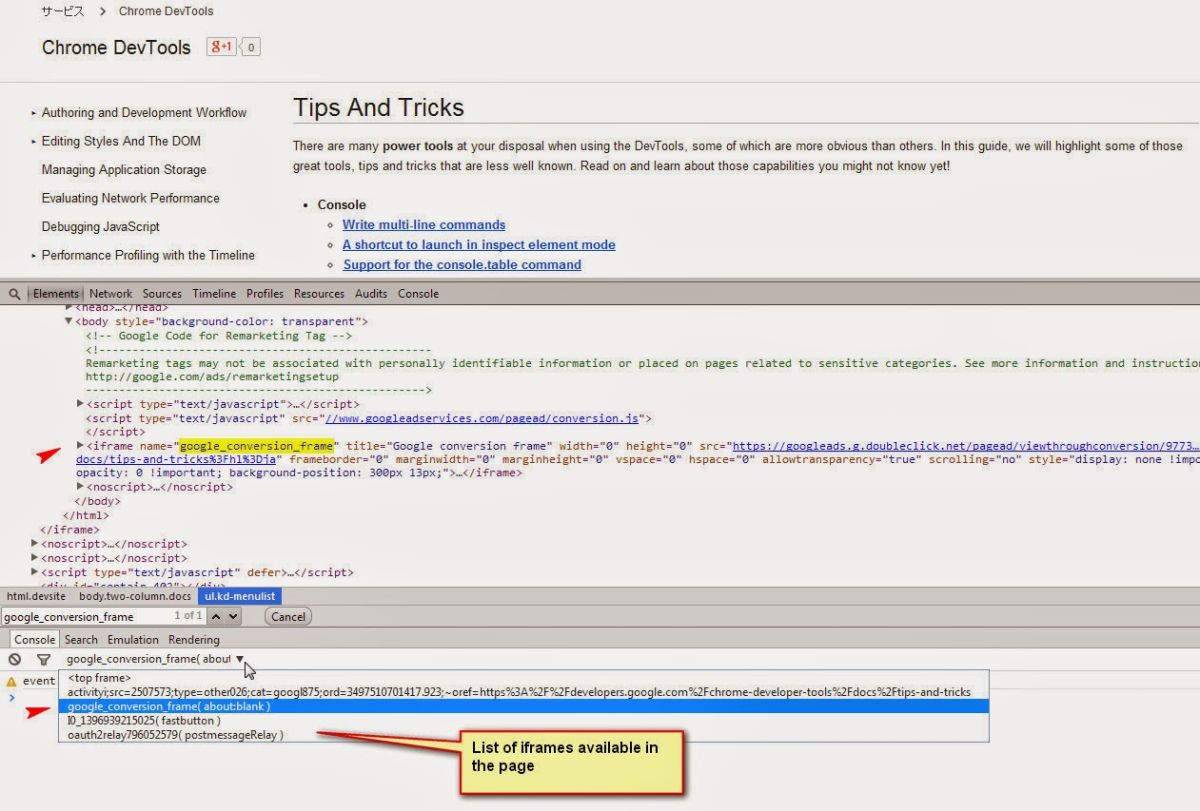The image size is (1200, 811).
Task: Click the previous search result arrow
Action: 217,617
